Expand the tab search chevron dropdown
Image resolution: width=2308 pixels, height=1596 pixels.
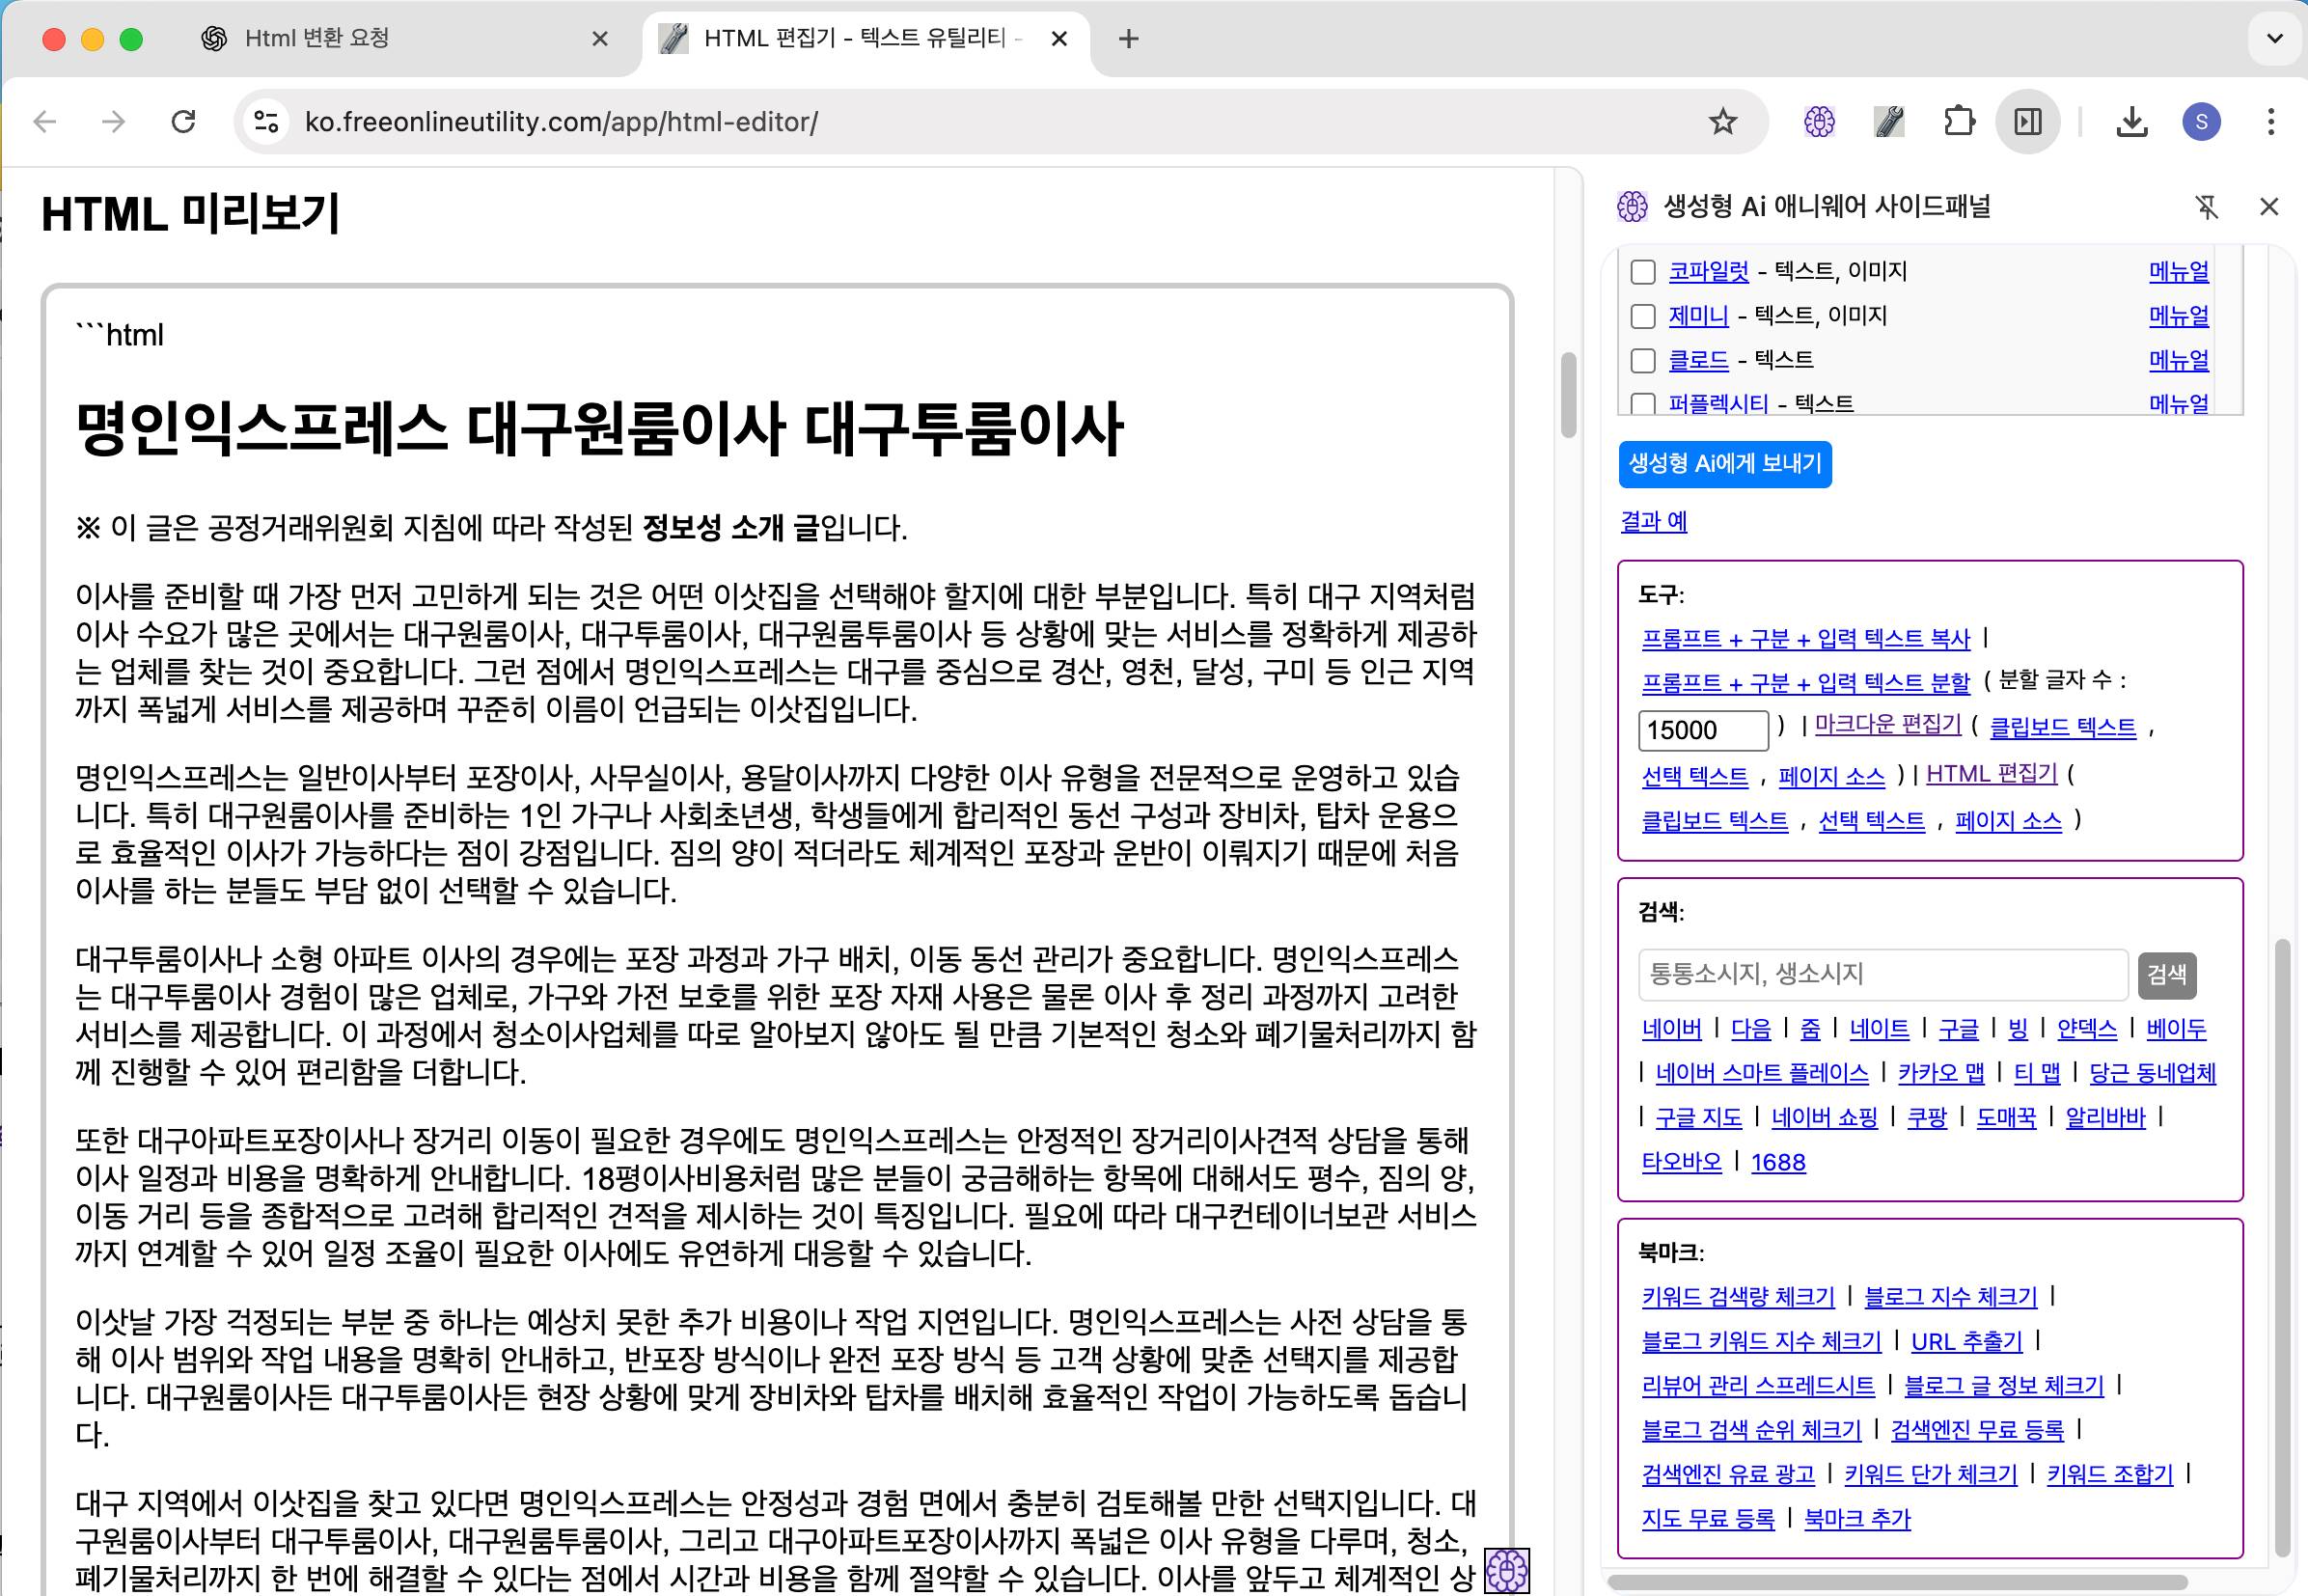coord(2274,39)
